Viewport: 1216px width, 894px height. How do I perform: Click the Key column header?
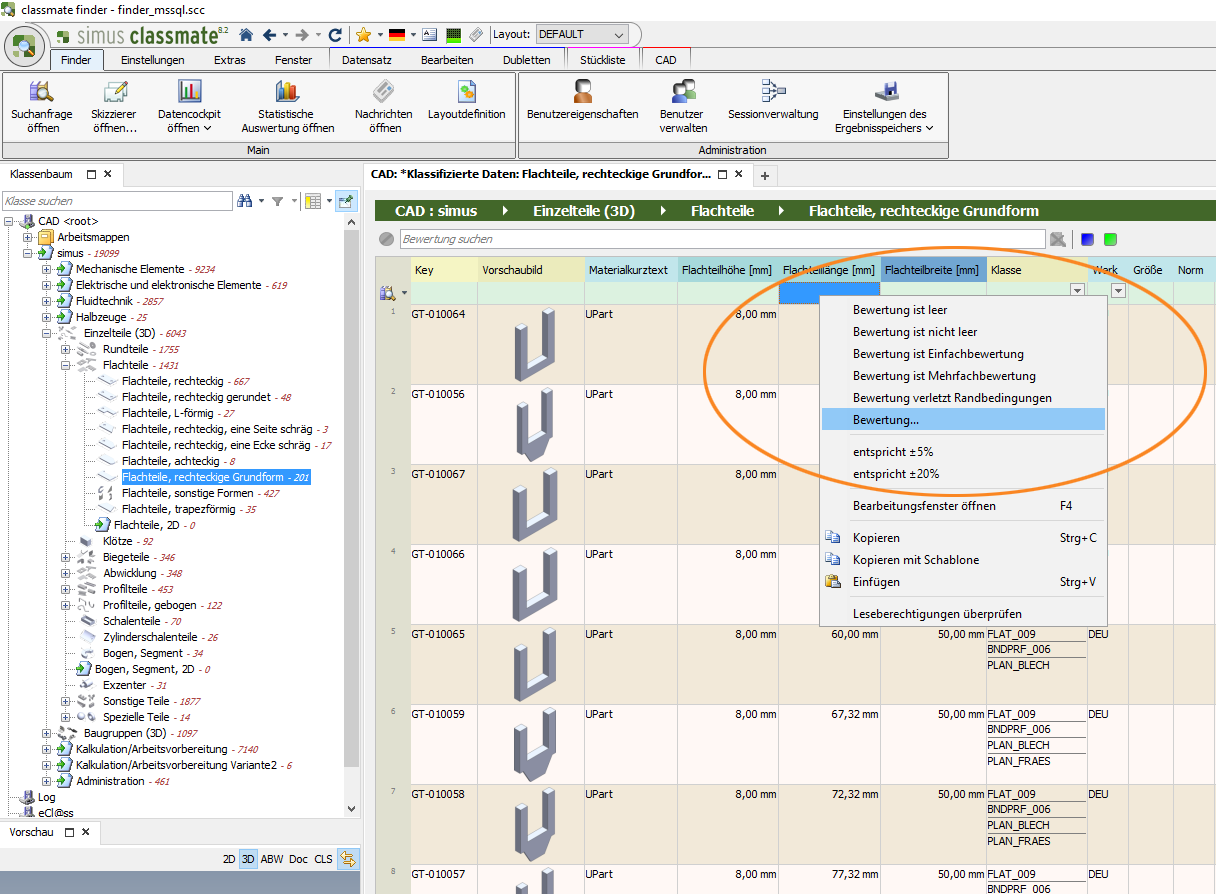pos(444,270)
